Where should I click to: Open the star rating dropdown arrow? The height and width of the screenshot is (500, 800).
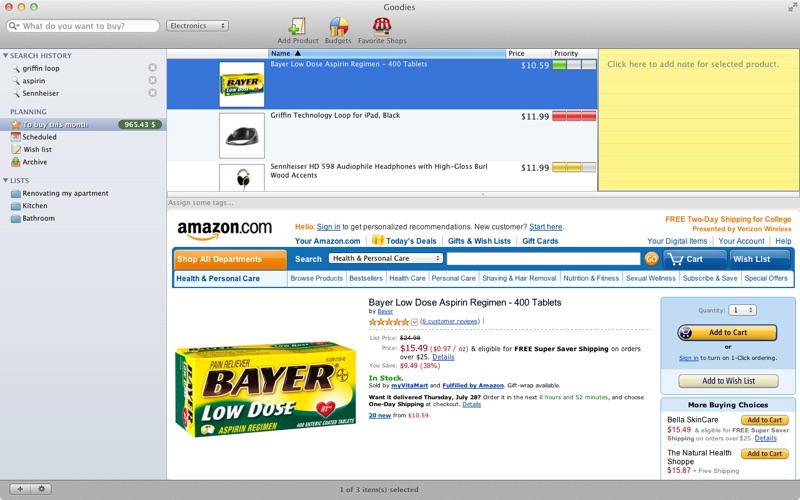pos(414,322)
